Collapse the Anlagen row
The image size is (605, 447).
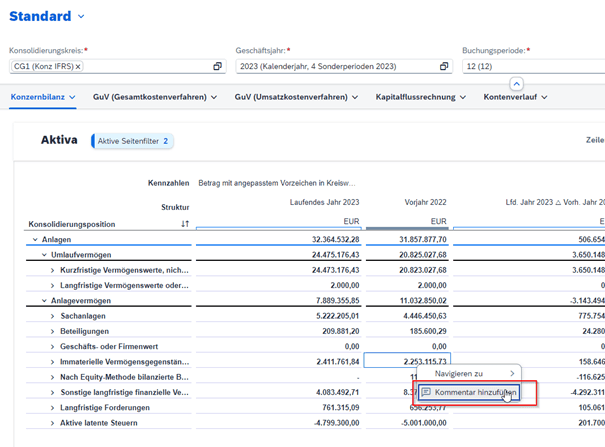tap(35, 240)
